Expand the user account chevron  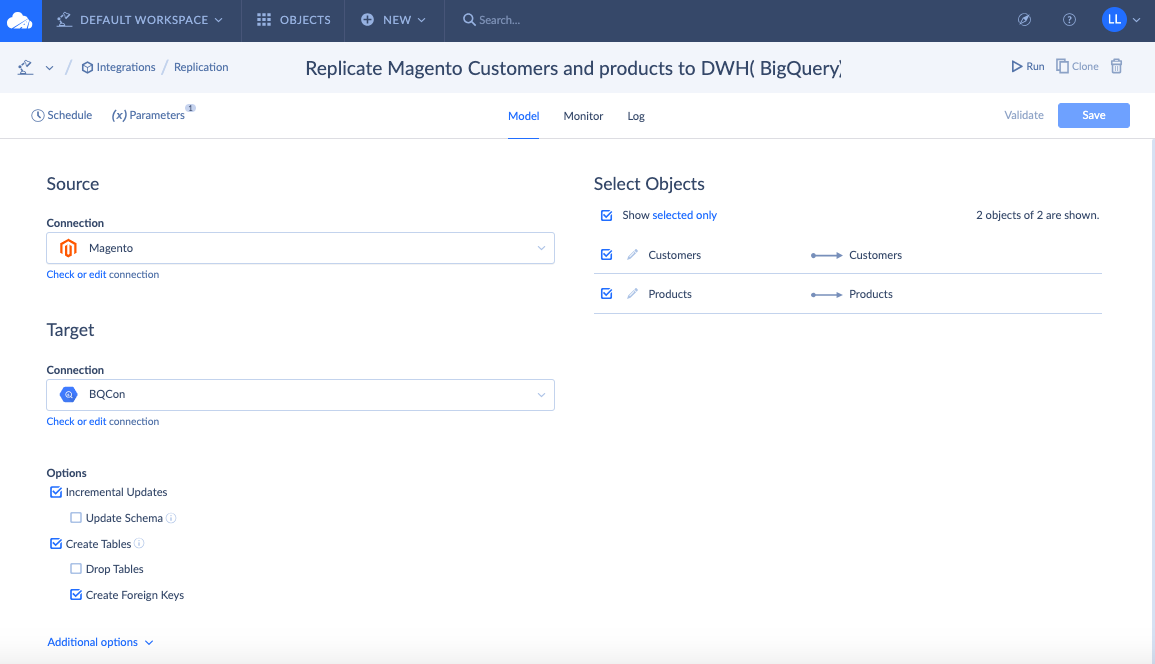pos(1137,20)
